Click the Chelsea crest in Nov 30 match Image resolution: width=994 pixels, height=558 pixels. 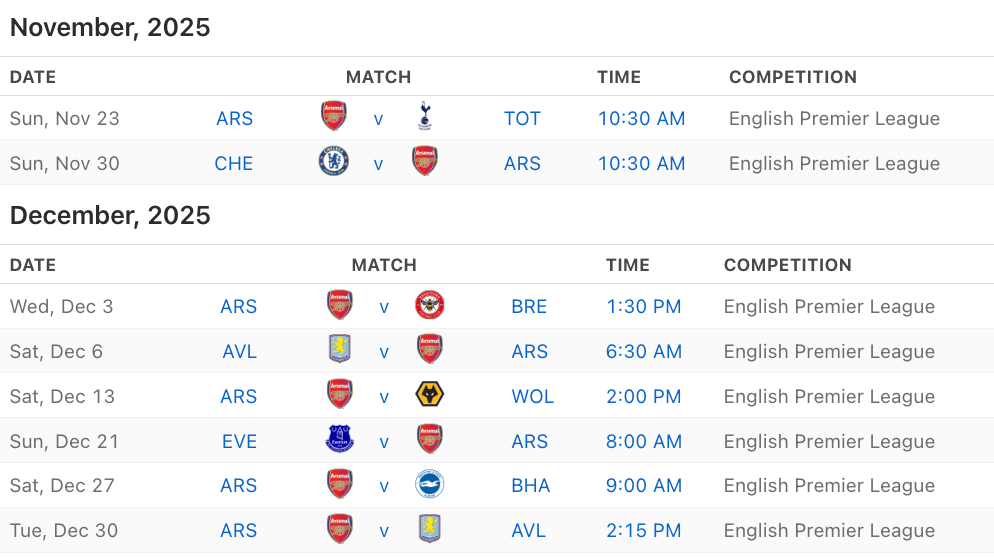[333, 162]
